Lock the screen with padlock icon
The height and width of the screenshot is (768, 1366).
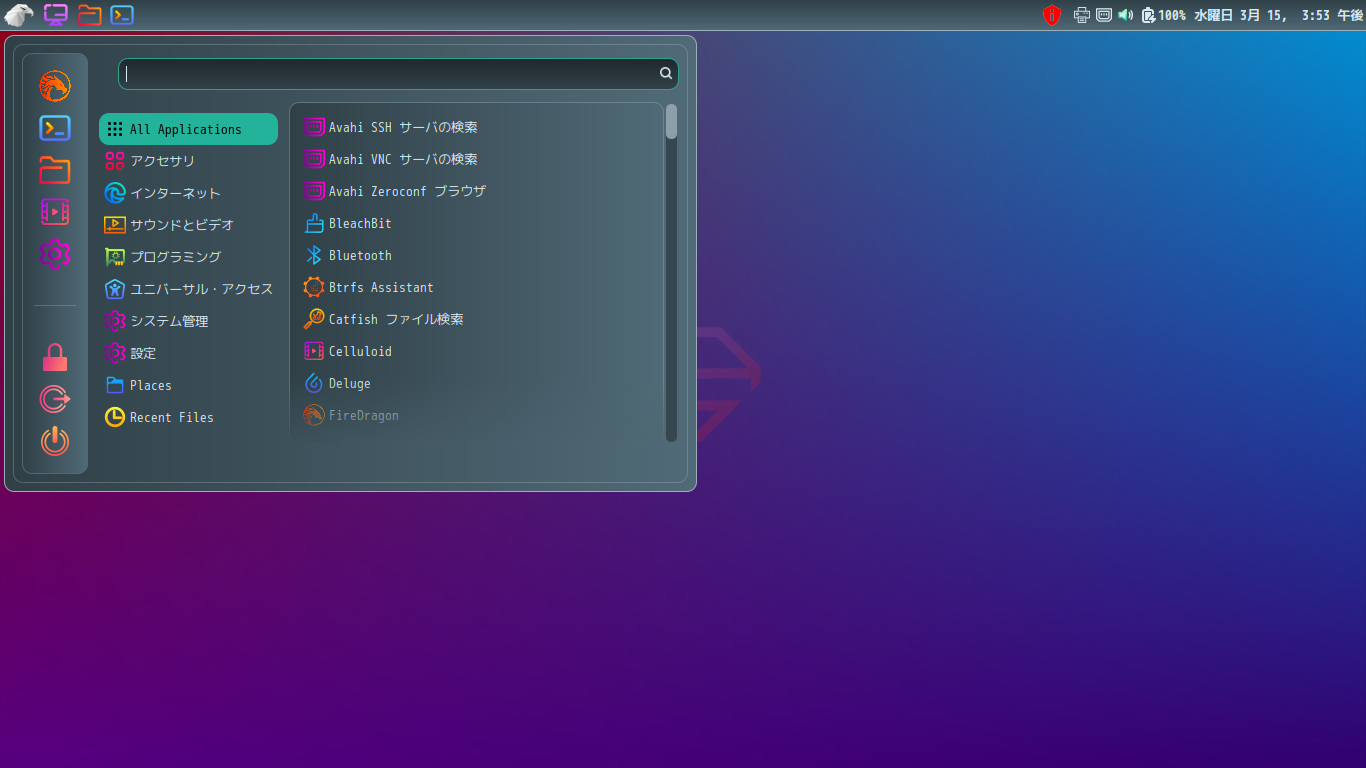[x=55, y=357]
